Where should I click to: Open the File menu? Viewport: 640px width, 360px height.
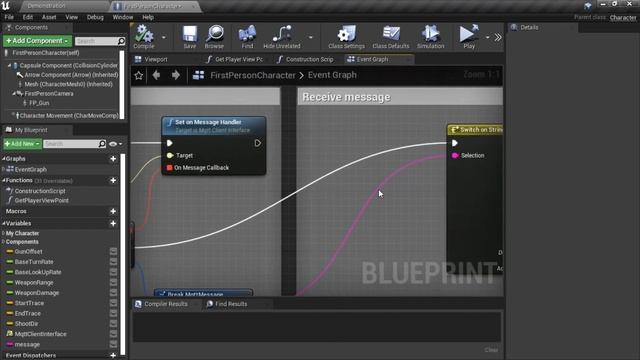(x=9, y=17)
